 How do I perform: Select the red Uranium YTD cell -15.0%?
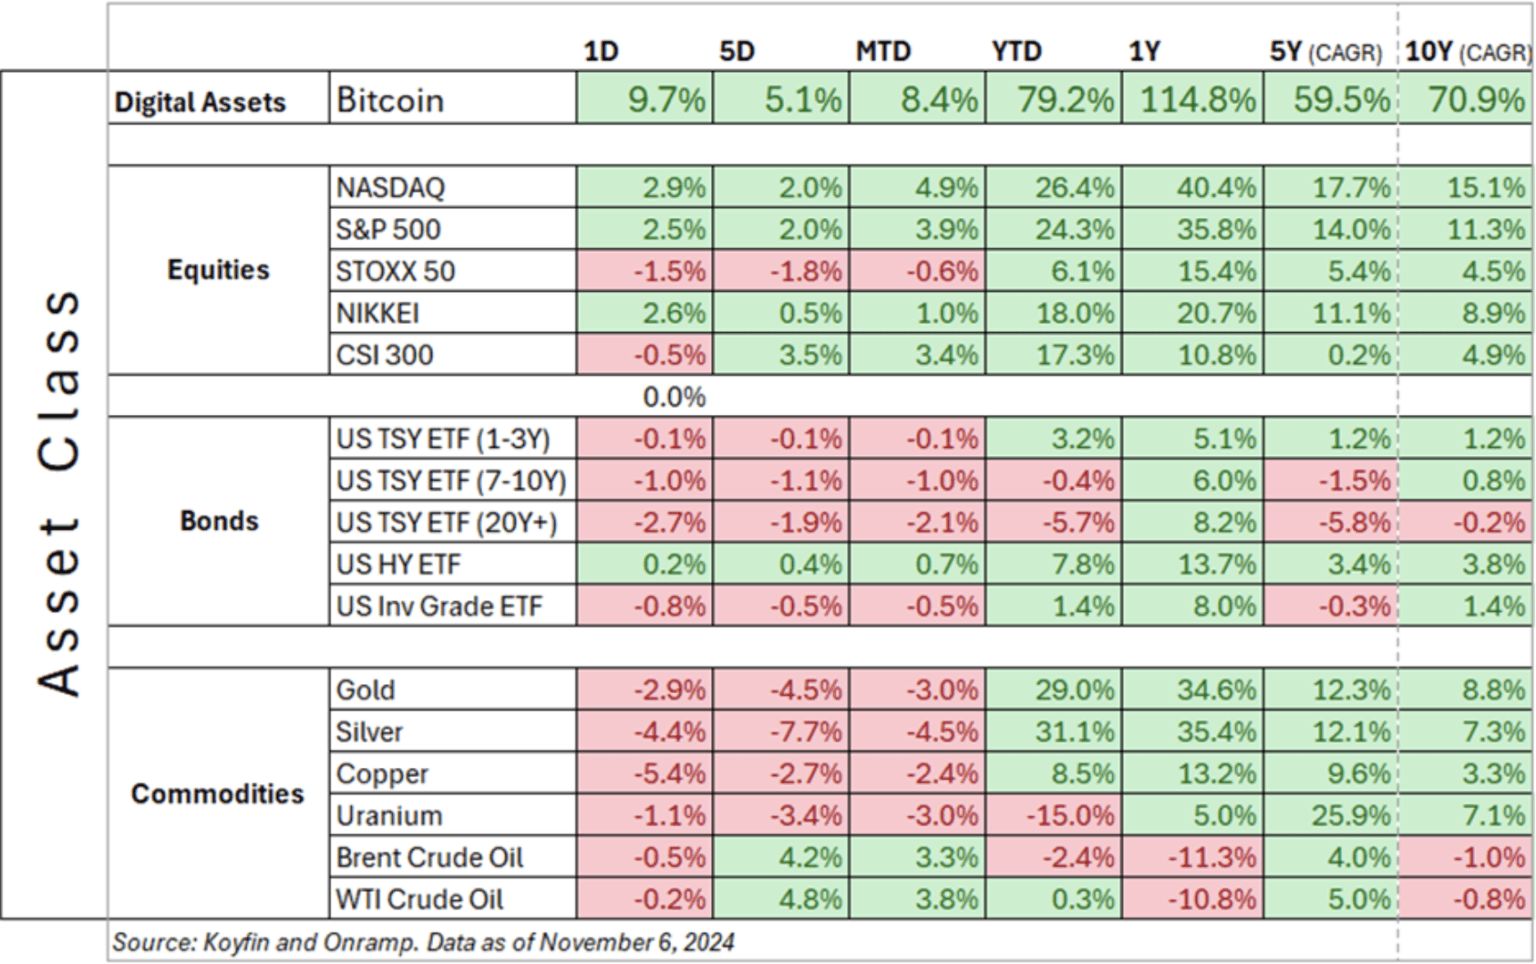tap(1068, 816)
